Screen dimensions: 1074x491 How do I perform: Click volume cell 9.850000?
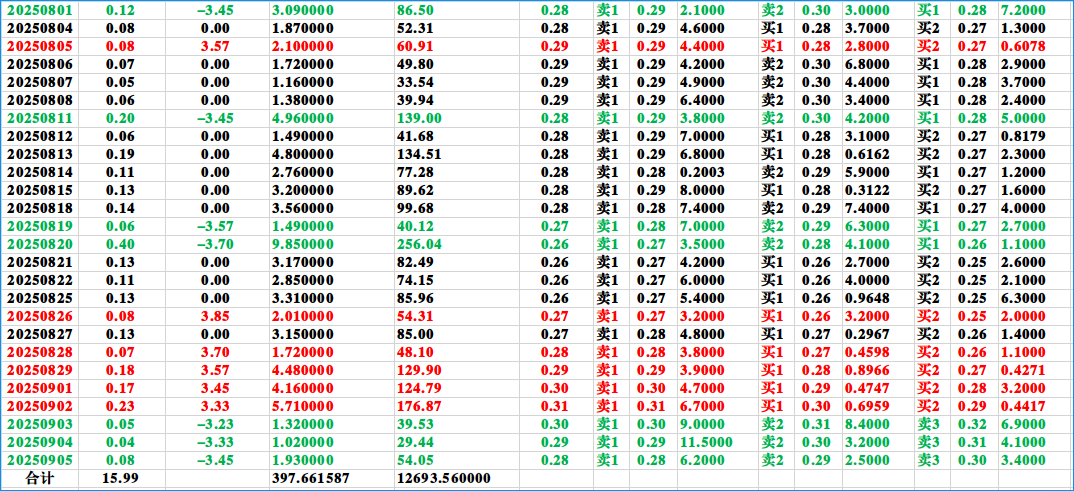[303, 244]
